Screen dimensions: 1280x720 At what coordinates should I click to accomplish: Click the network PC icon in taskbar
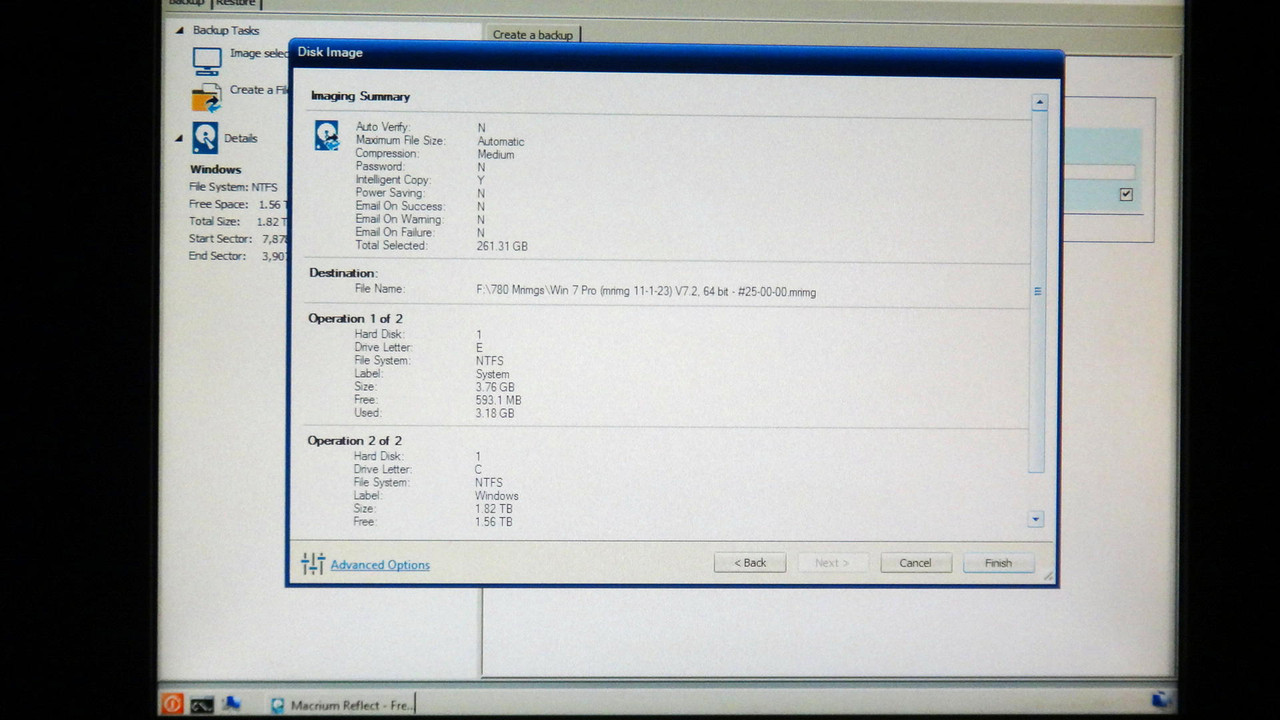click(x=231, y=704)
